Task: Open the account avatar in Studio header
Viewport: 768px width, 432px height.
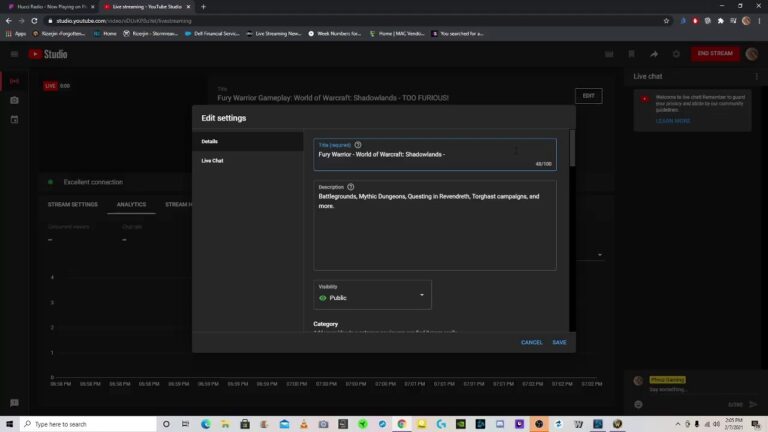Action: 751,54
